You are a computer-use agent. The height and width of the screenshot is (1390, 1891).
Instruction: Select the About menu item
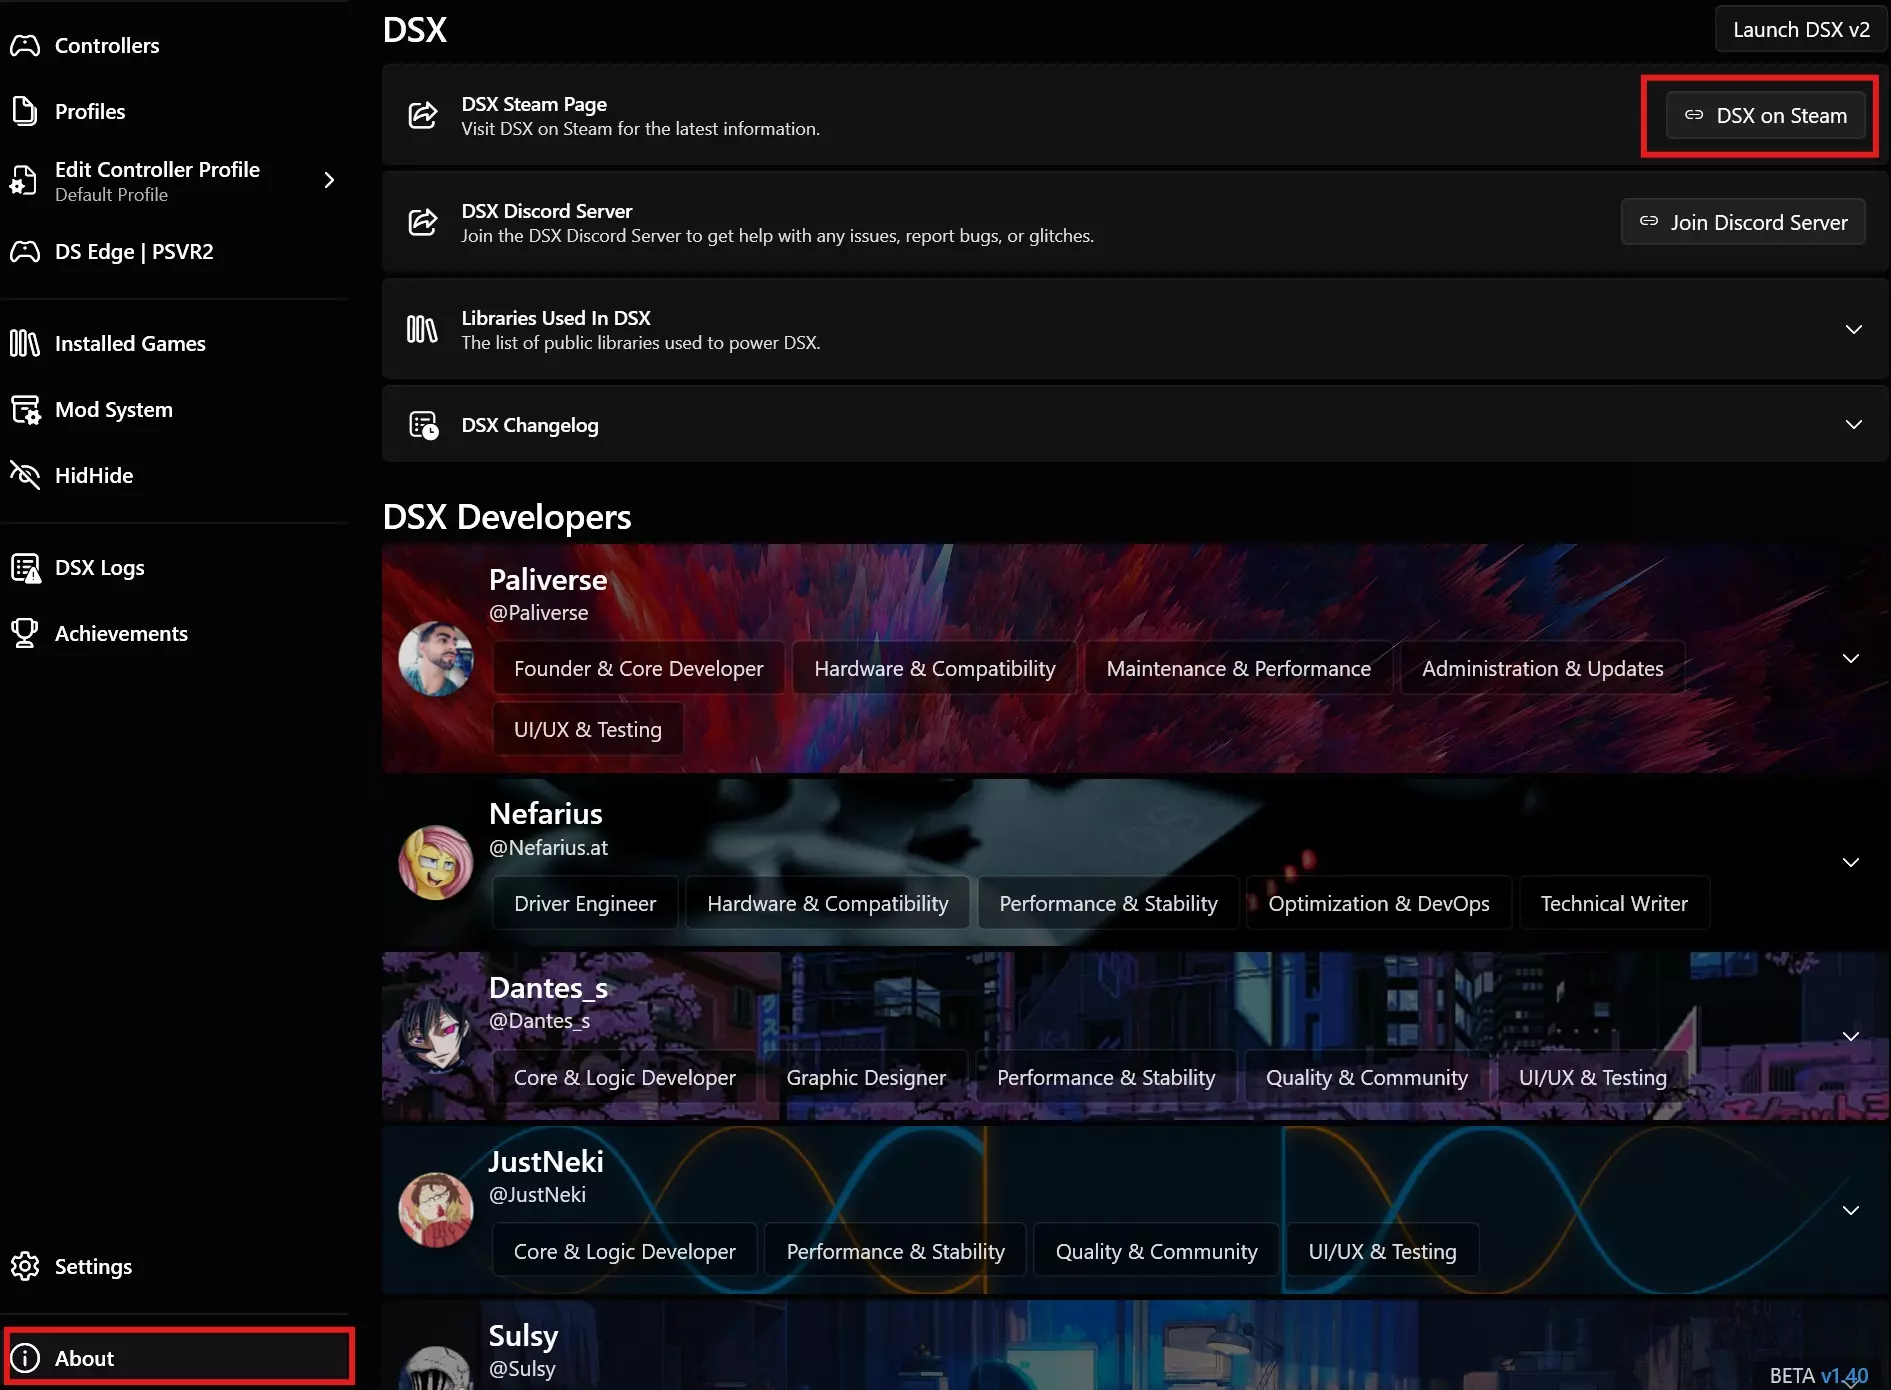(x=178, y=1357)
